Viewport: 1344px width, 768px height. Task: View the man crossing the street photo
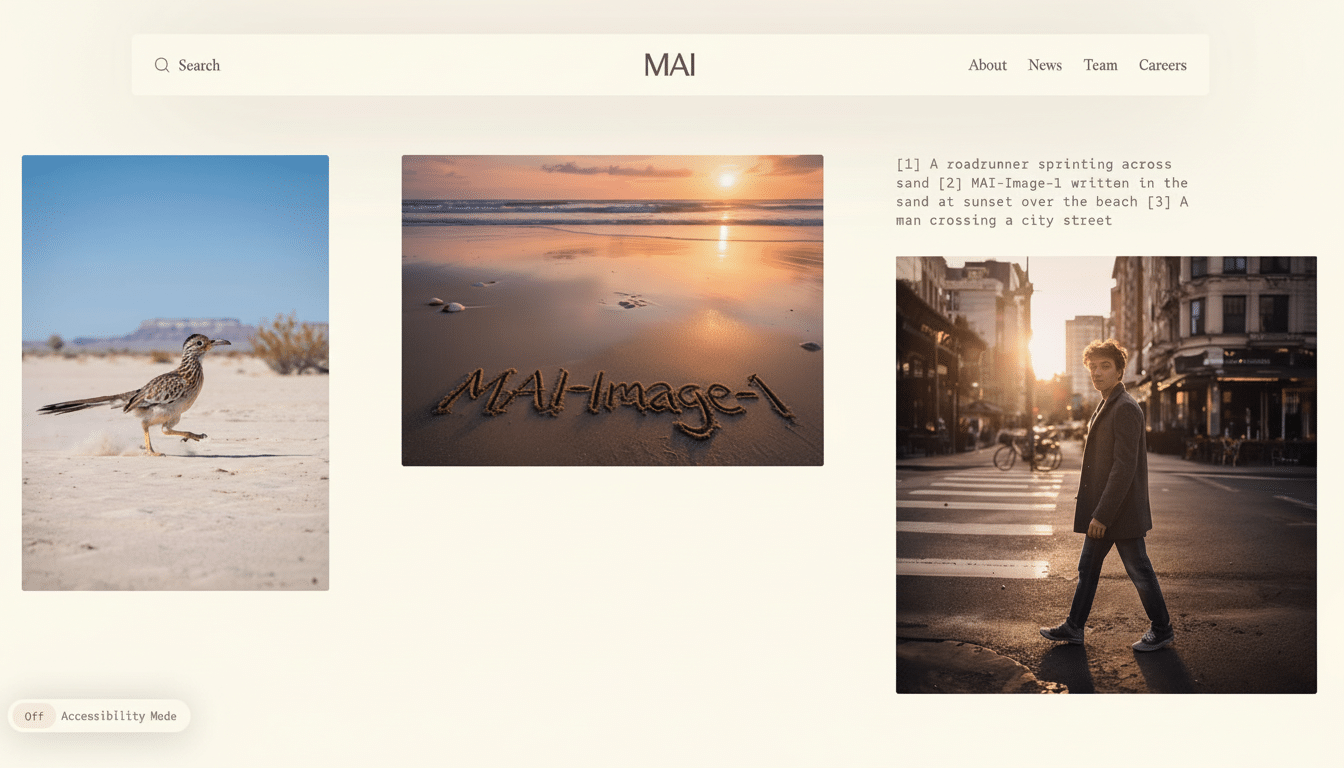[x=1106, y=474]
